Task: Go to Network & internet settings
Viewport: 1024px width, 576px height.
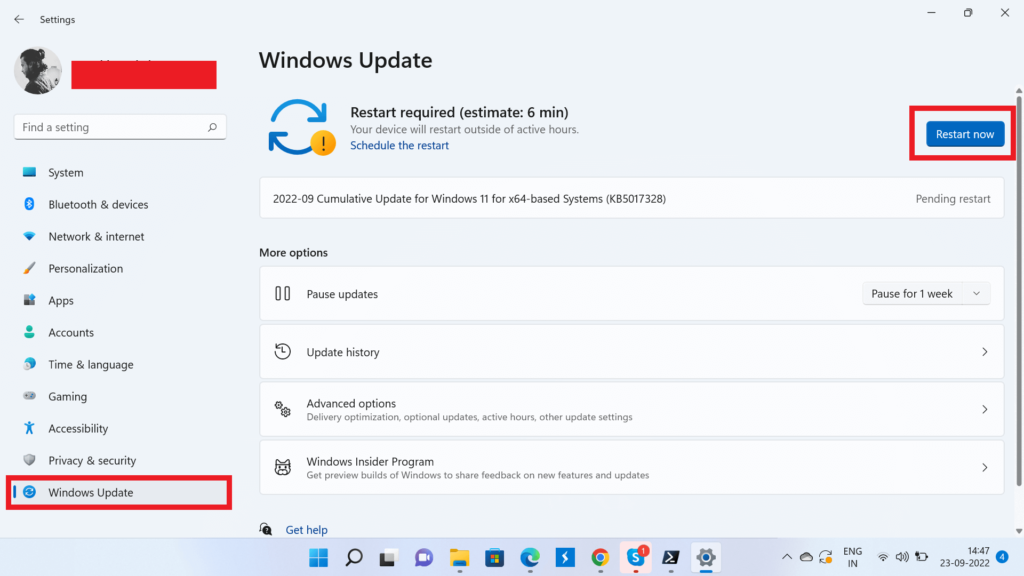Action: coord(118,236)
